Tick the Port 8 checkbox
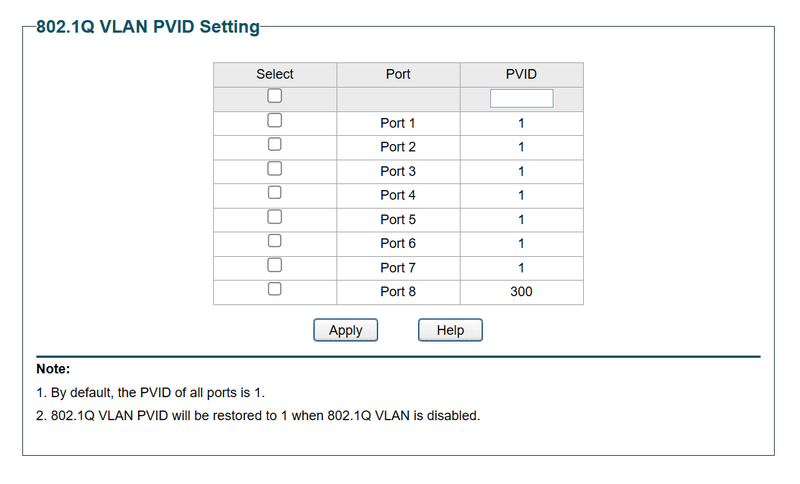 tap(274, 289)
